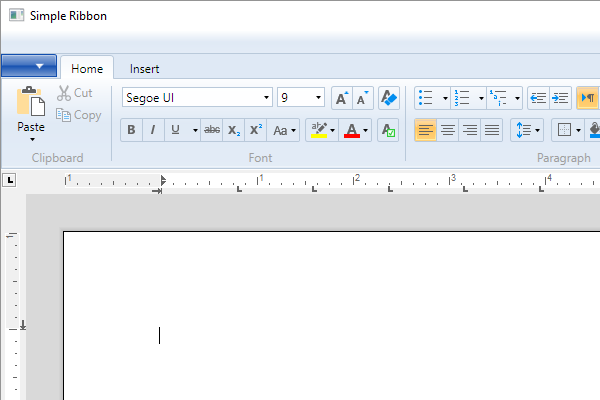Screen dimensions: 600x400
Task: Open the blue application menu button
Action: pyautogui.click(x=28, y=66)
